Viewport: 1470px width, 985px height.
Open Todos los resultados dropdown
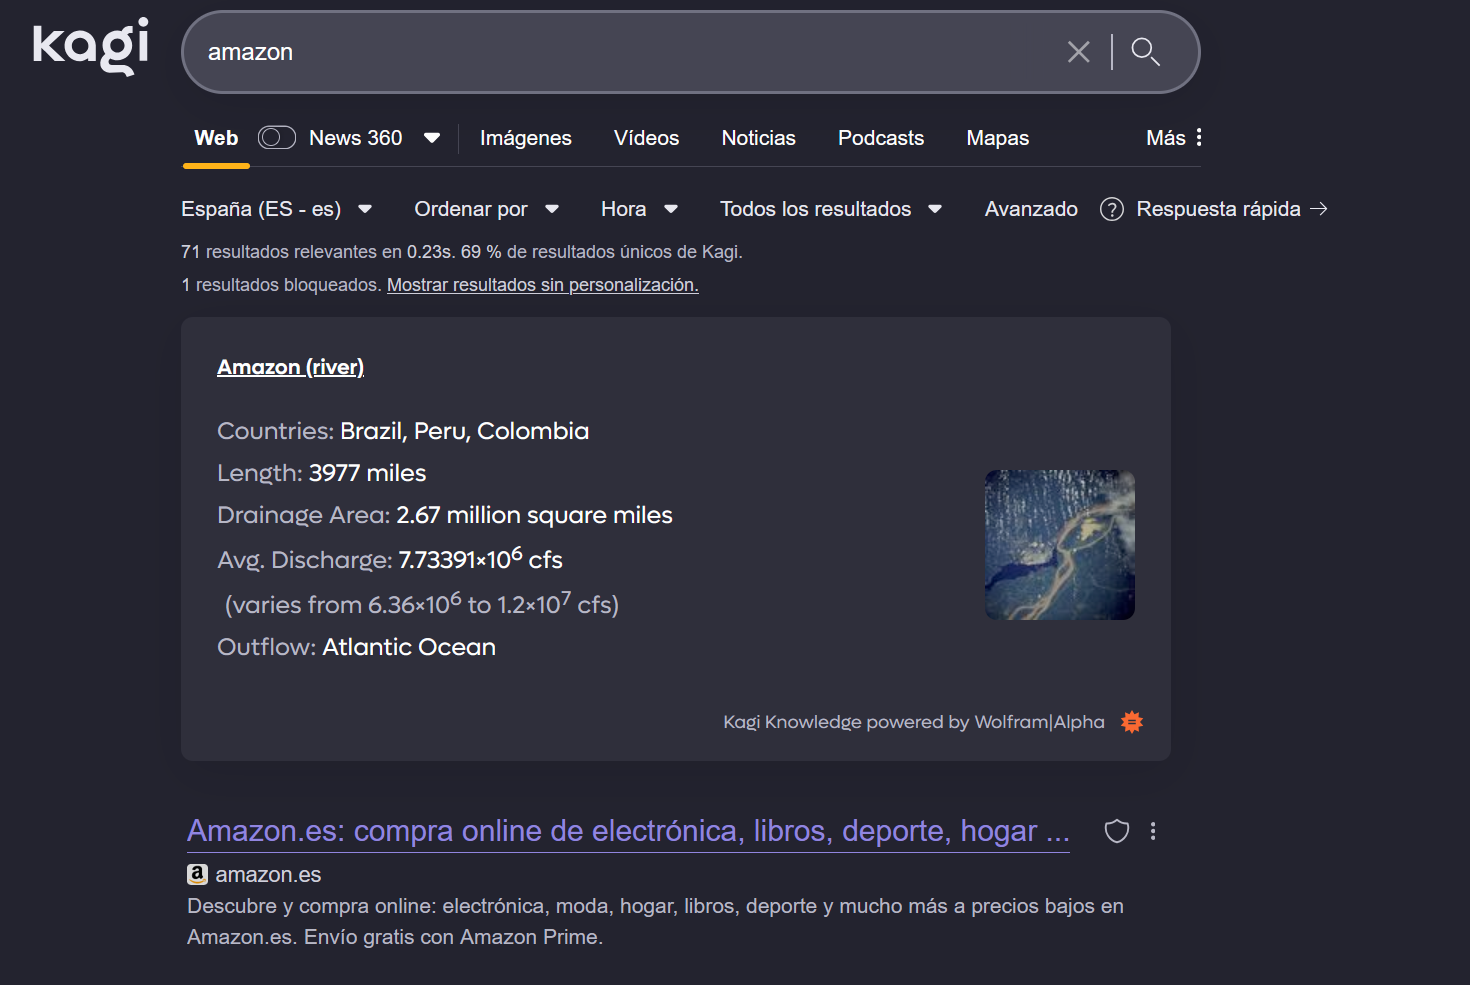[x=830, y=209]
